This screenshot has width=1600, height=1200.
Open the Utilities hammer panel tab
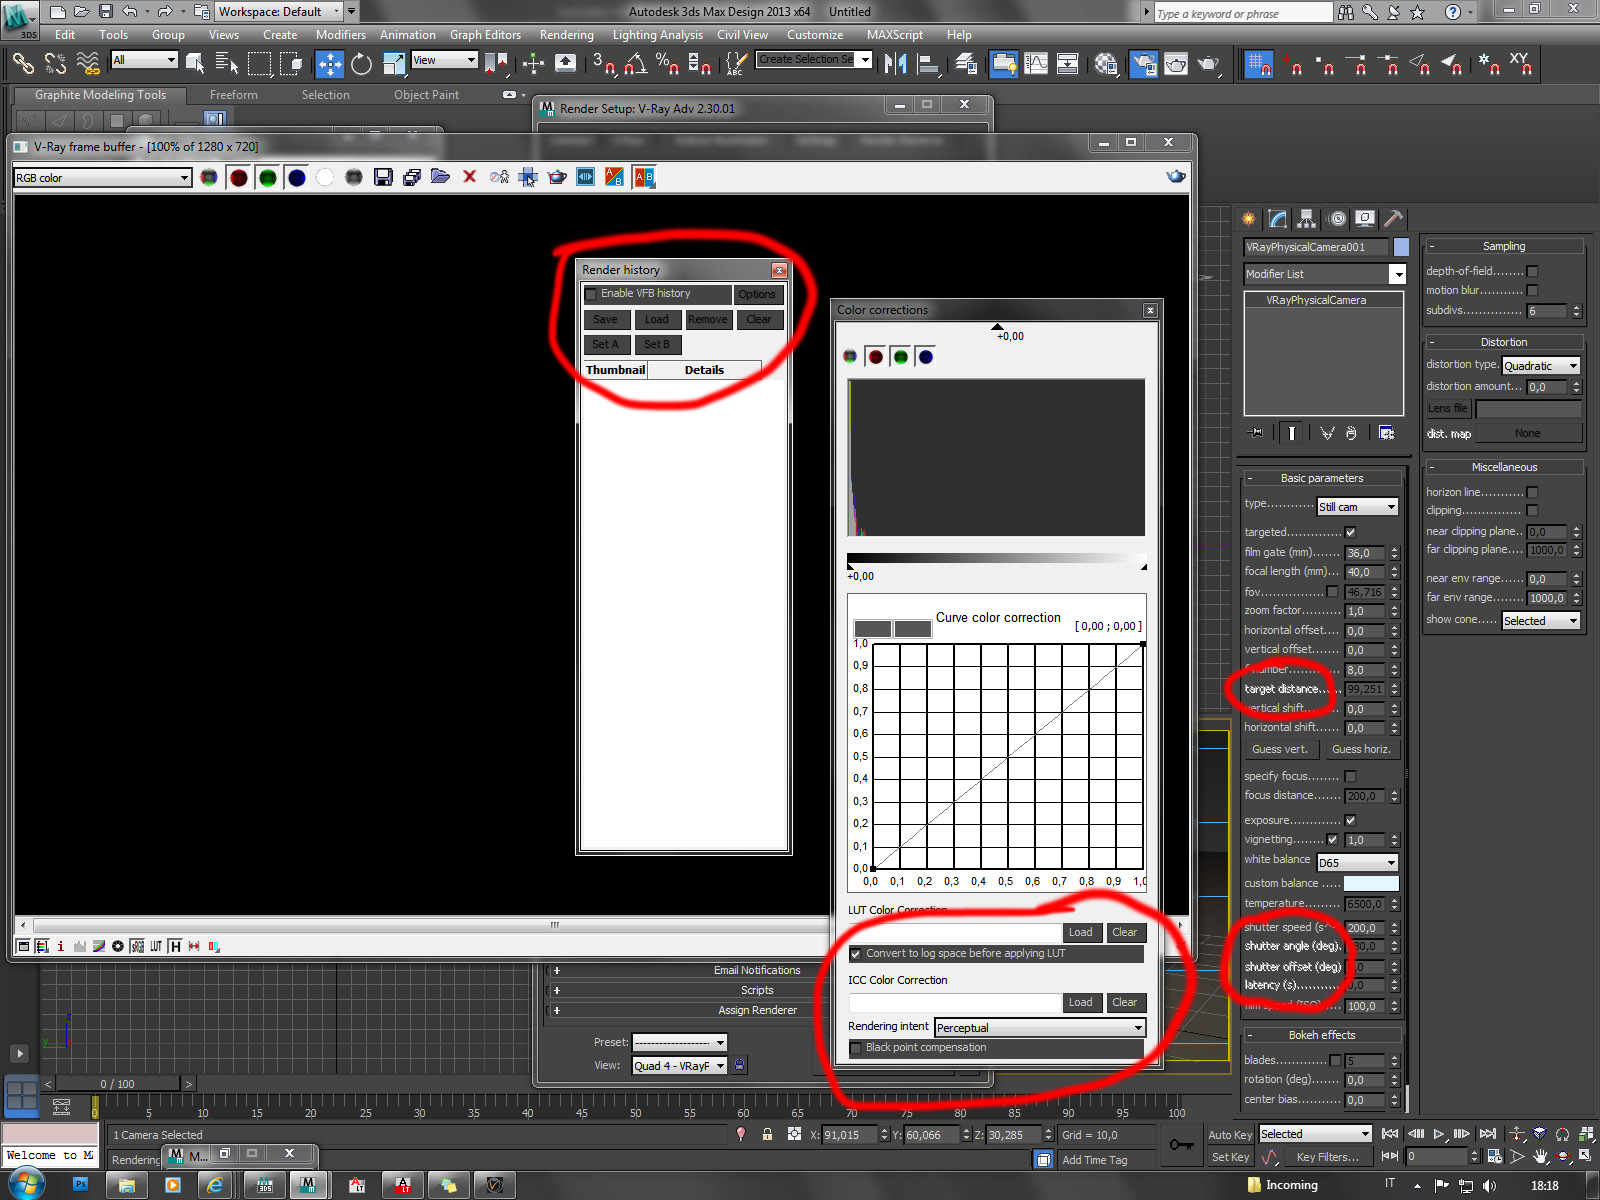click(x=1393, y=219)
